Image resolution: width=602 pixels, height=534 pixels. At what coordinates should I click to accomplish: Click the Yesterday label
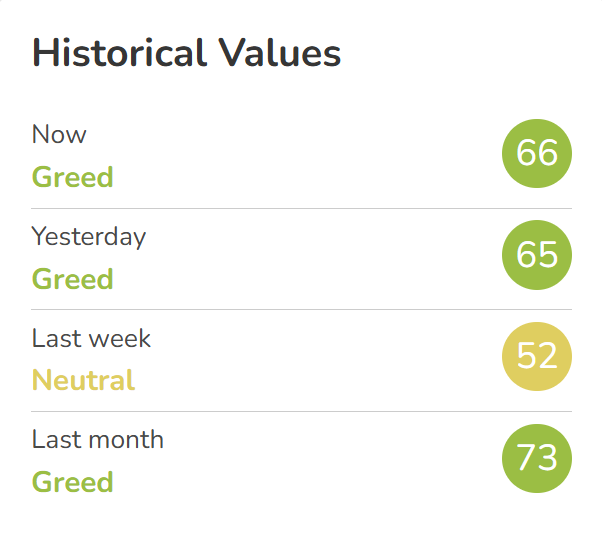pyautogui.click(x=89, y=237)
